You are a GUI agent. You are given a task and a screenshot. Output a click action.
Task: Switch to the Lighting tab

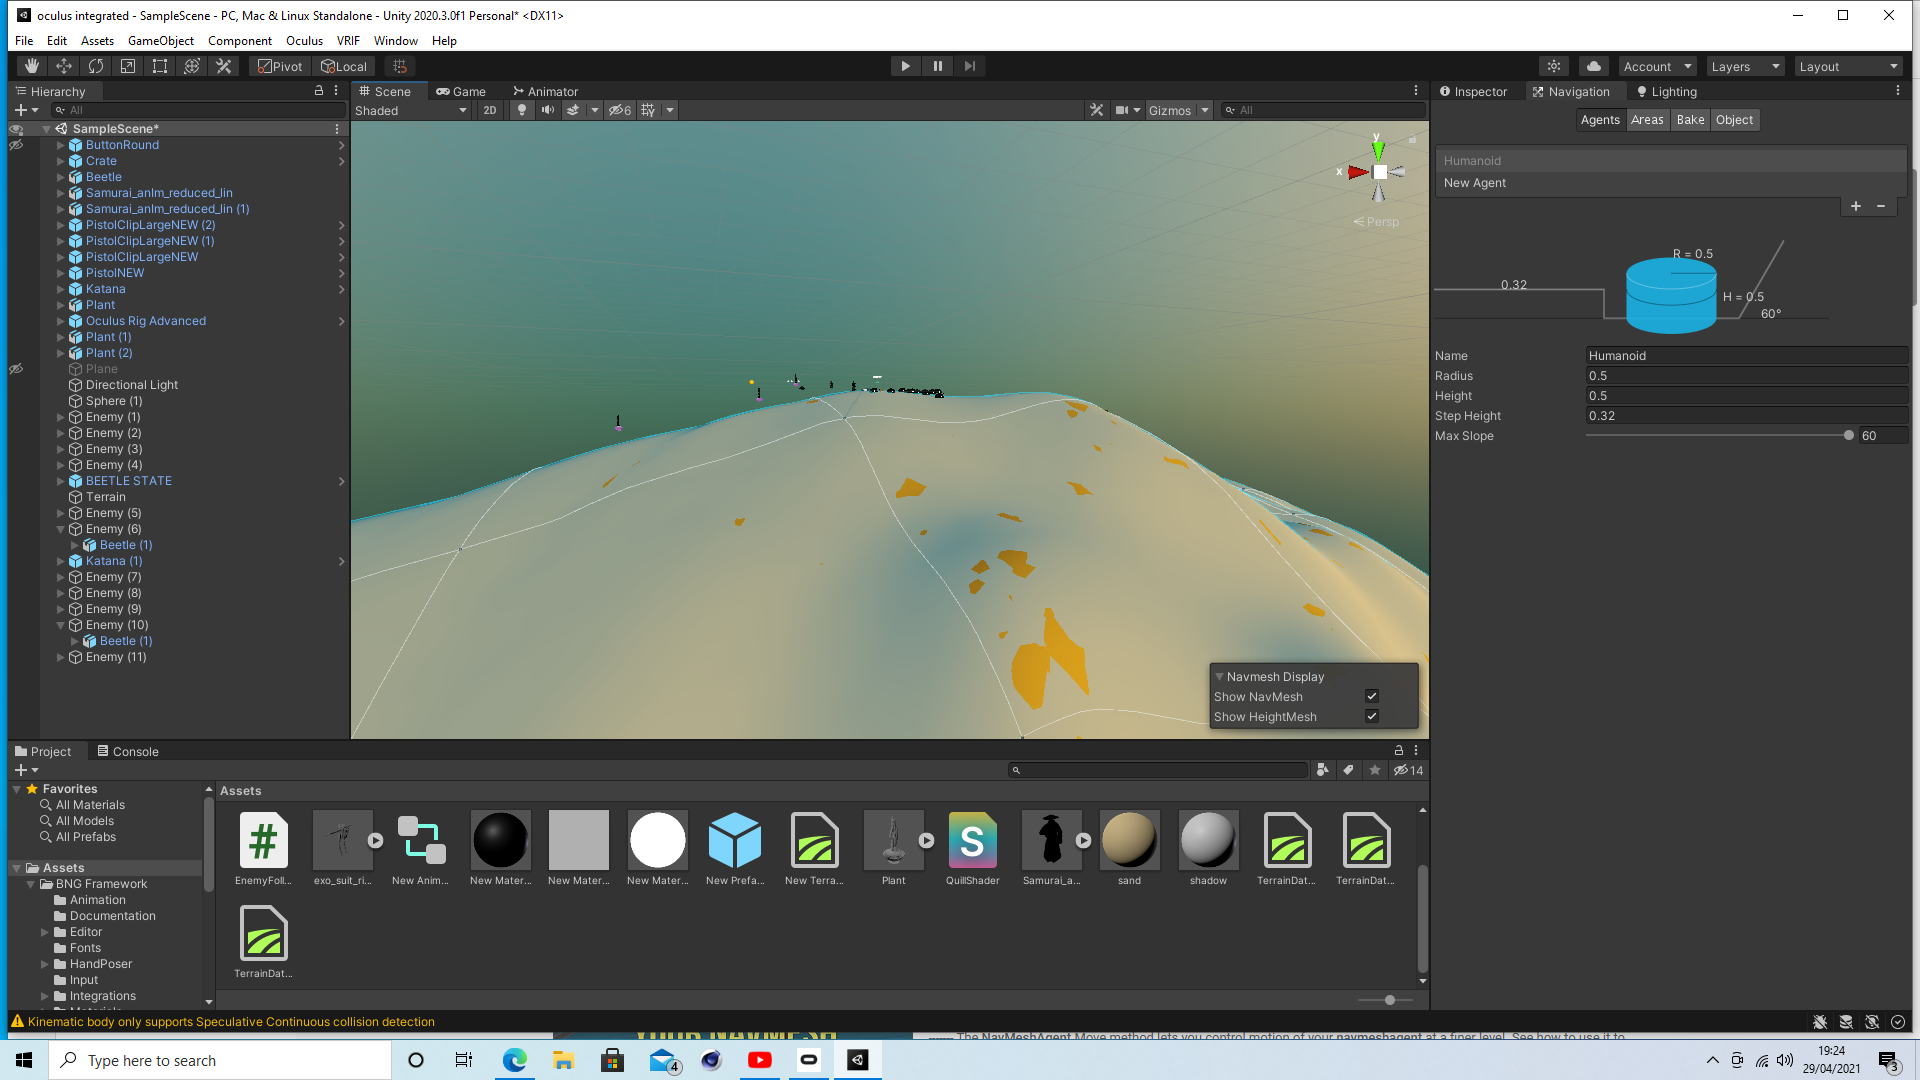click(x=1666, y=91)
